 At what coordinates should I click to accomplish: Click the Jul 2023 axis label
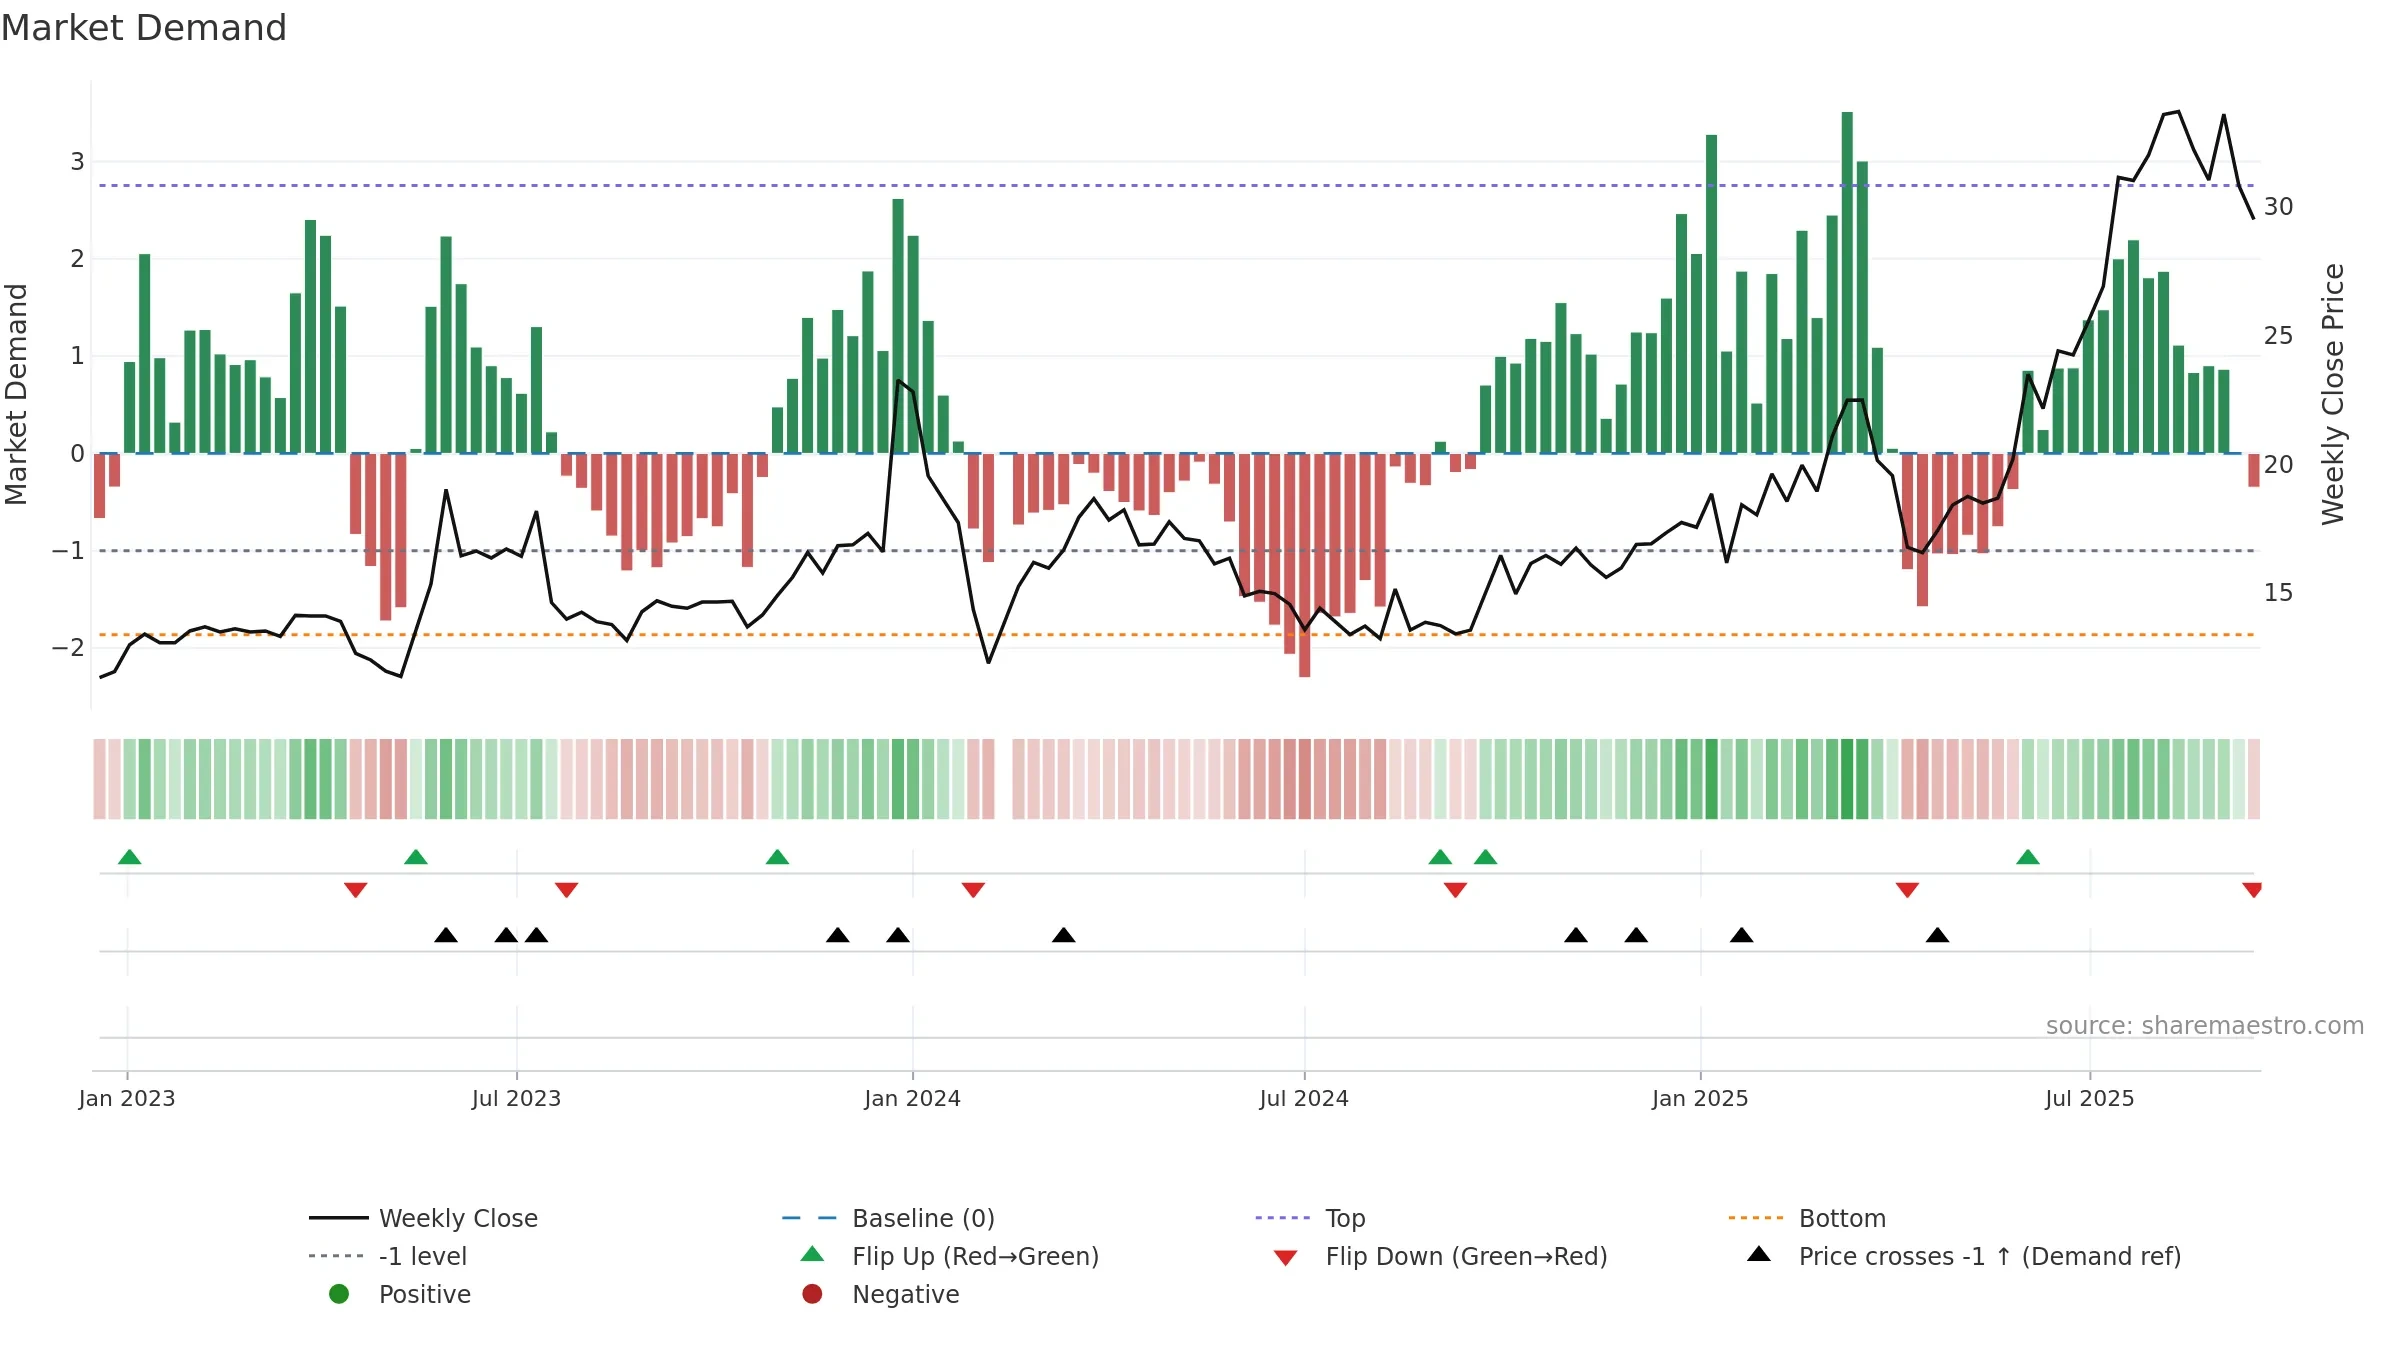click(x=517, y=1099)
